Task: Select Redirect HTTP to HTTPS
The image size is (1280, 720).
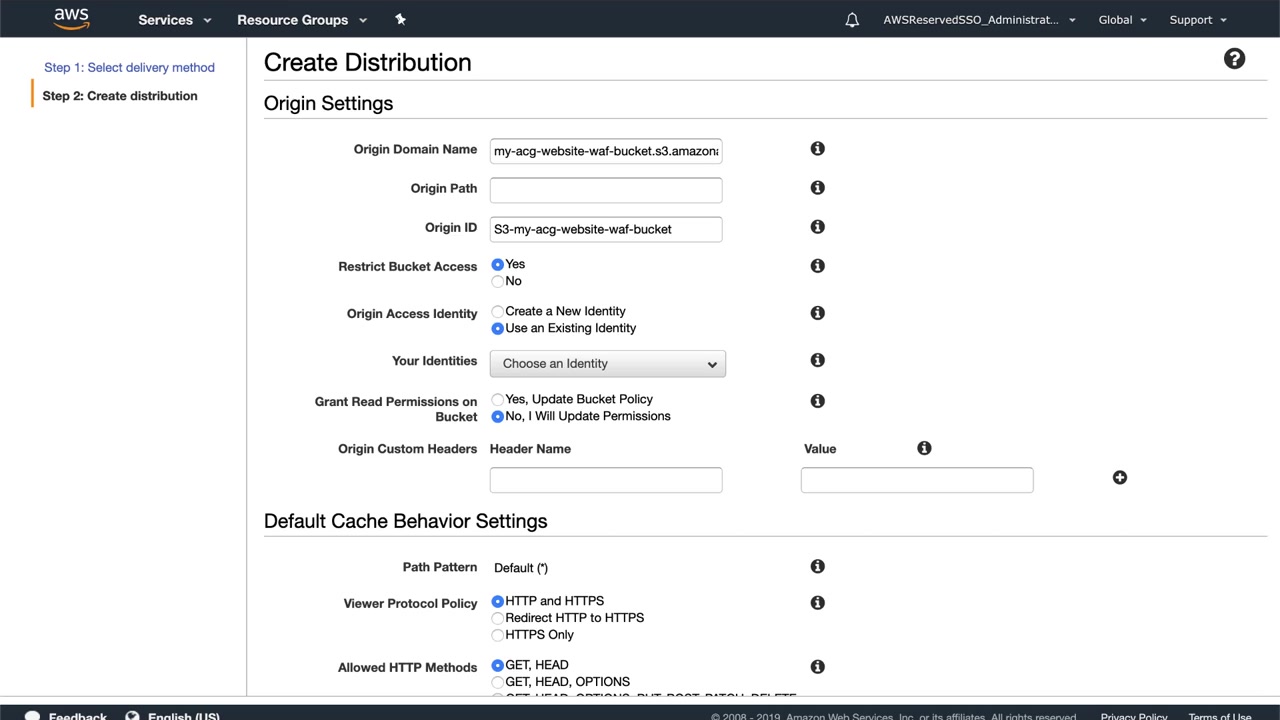Action: click(498, 618)
